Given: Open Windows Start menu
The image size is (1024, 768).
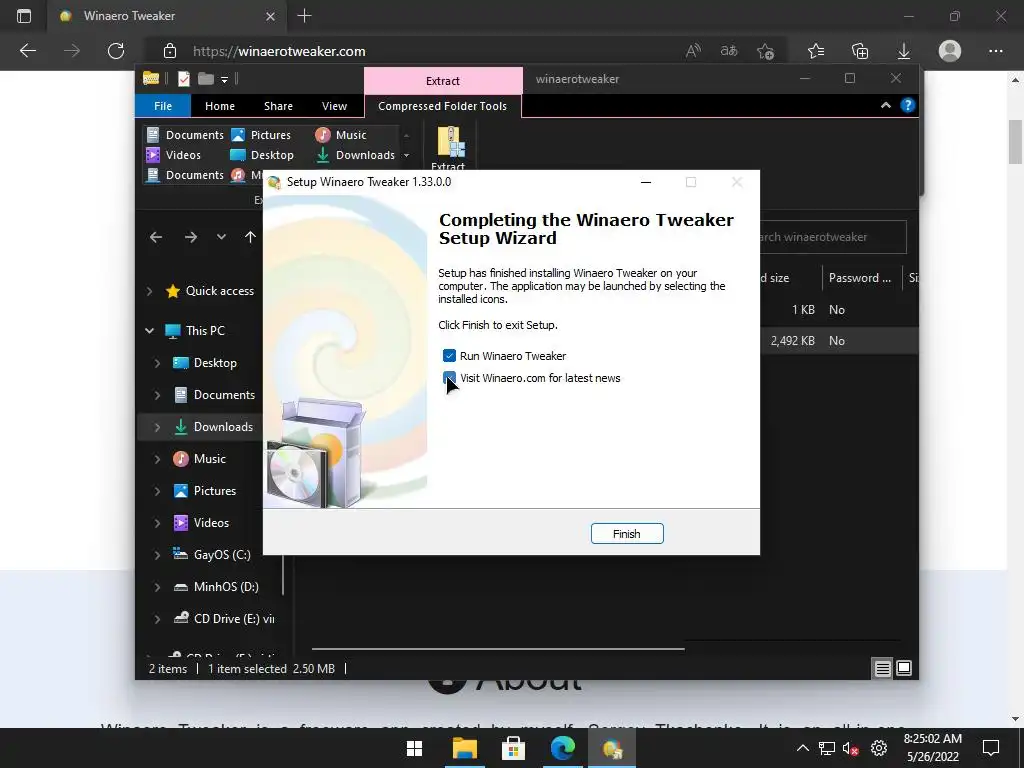Looking at the screenshot, I should [414, 748].
